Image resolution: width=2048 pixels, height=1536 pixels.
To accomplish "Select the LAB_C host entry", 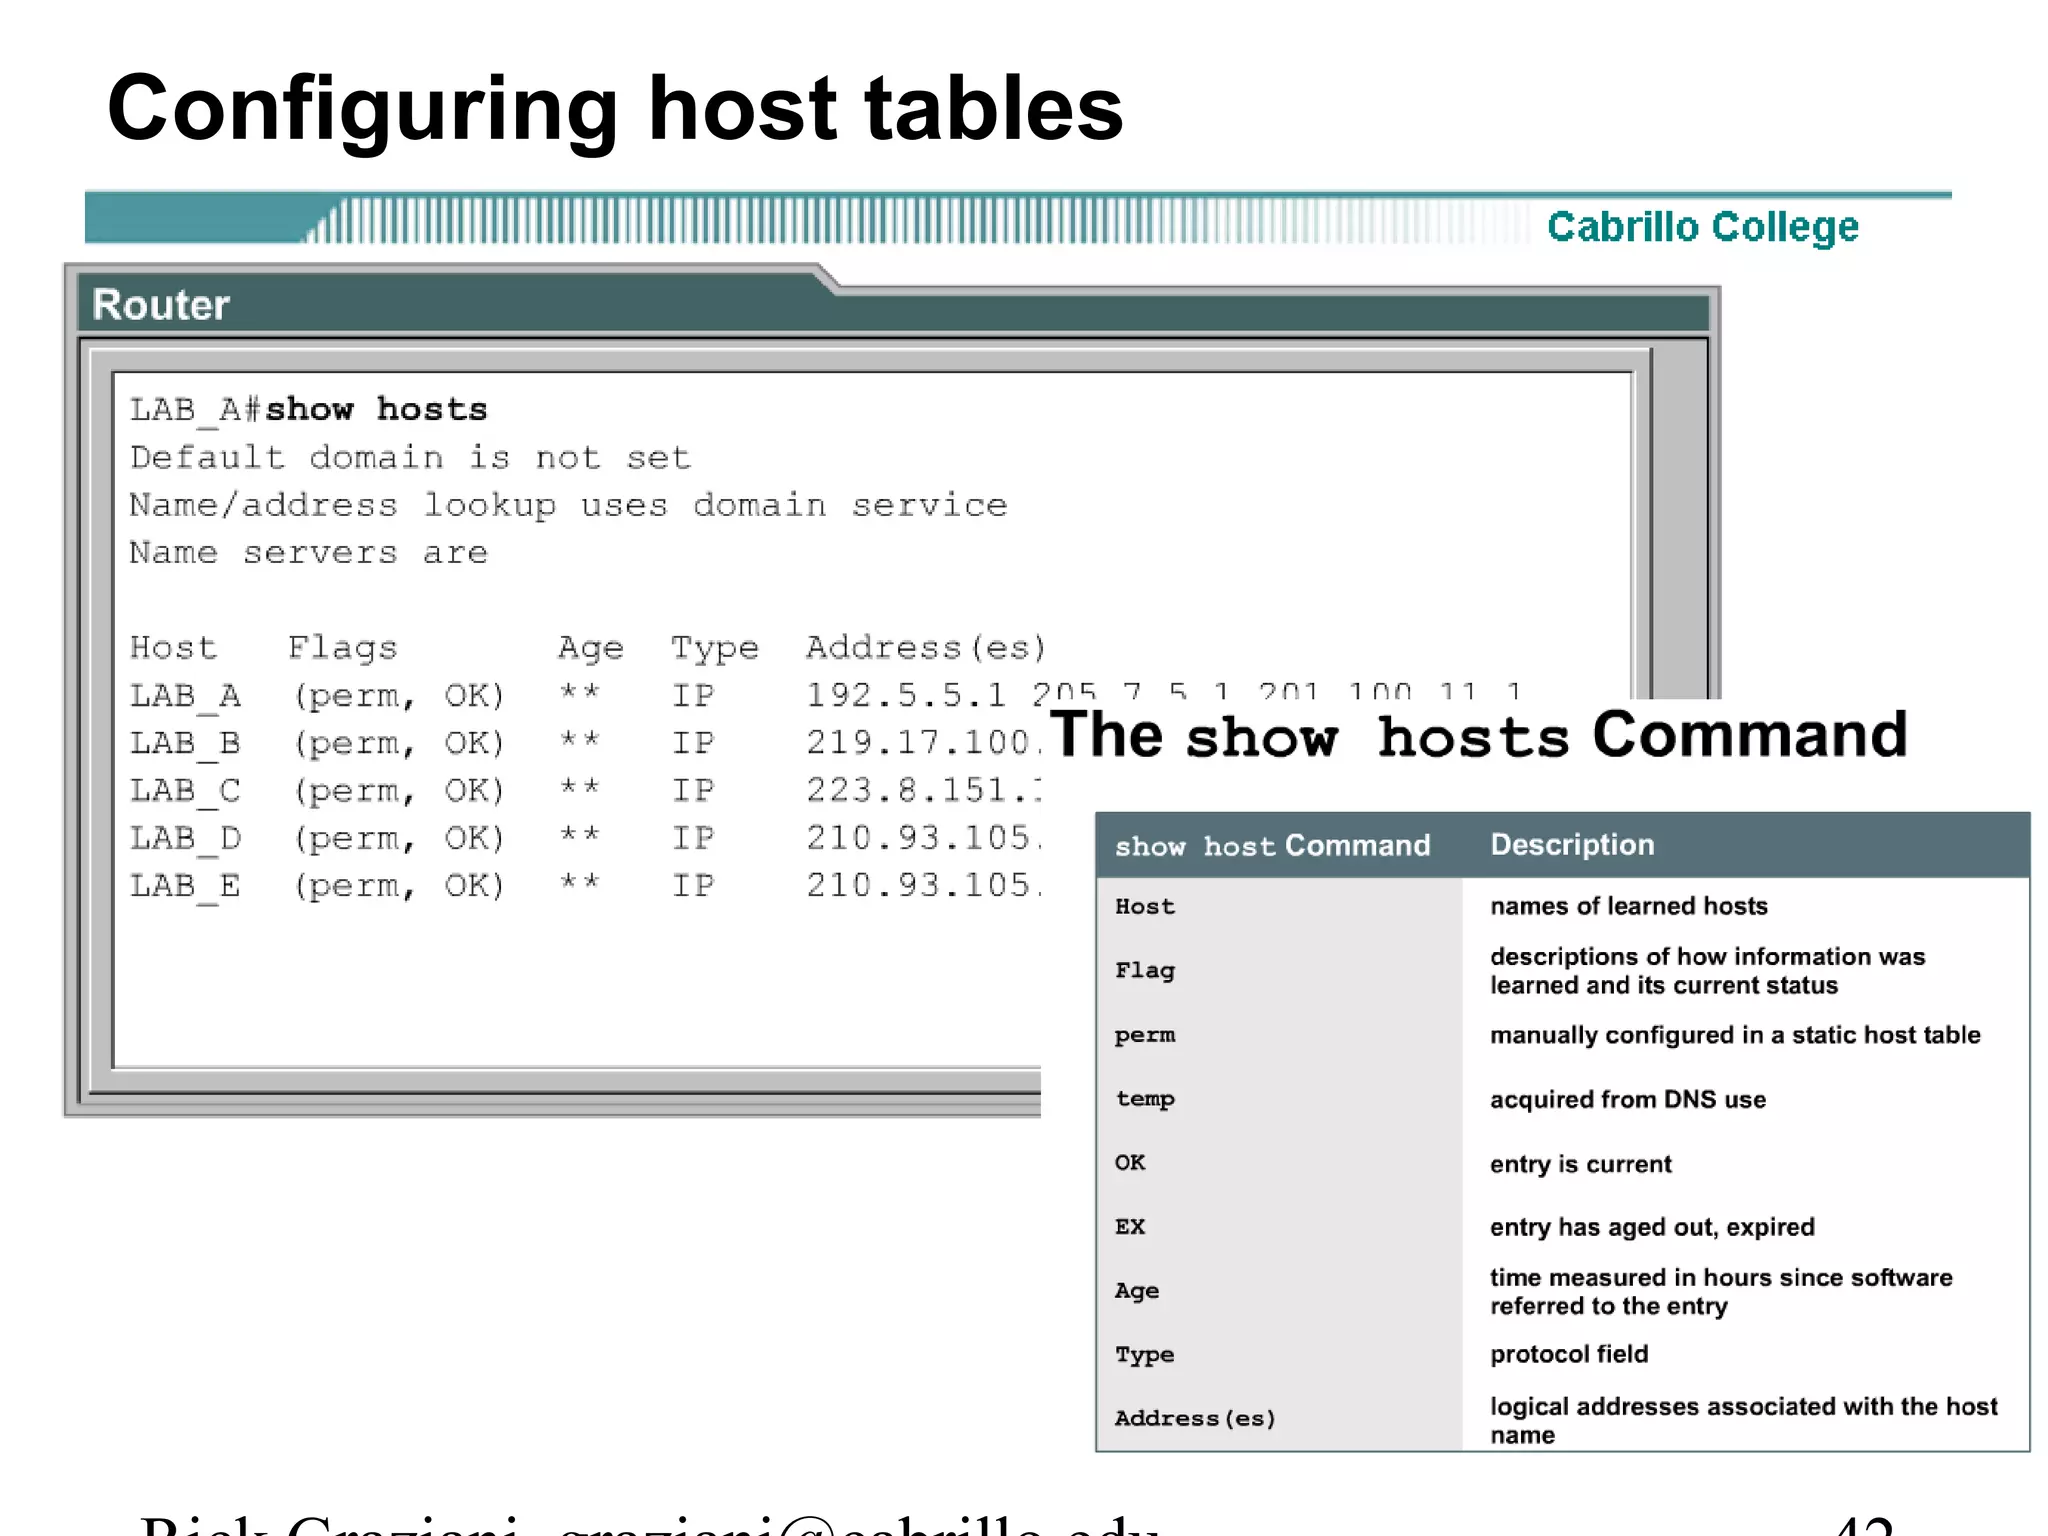I will 185,790.
